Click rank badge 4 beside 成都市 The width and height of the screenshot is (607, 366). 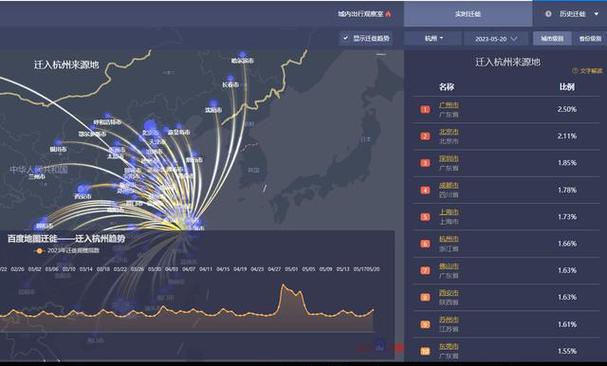tap(425, 190)
